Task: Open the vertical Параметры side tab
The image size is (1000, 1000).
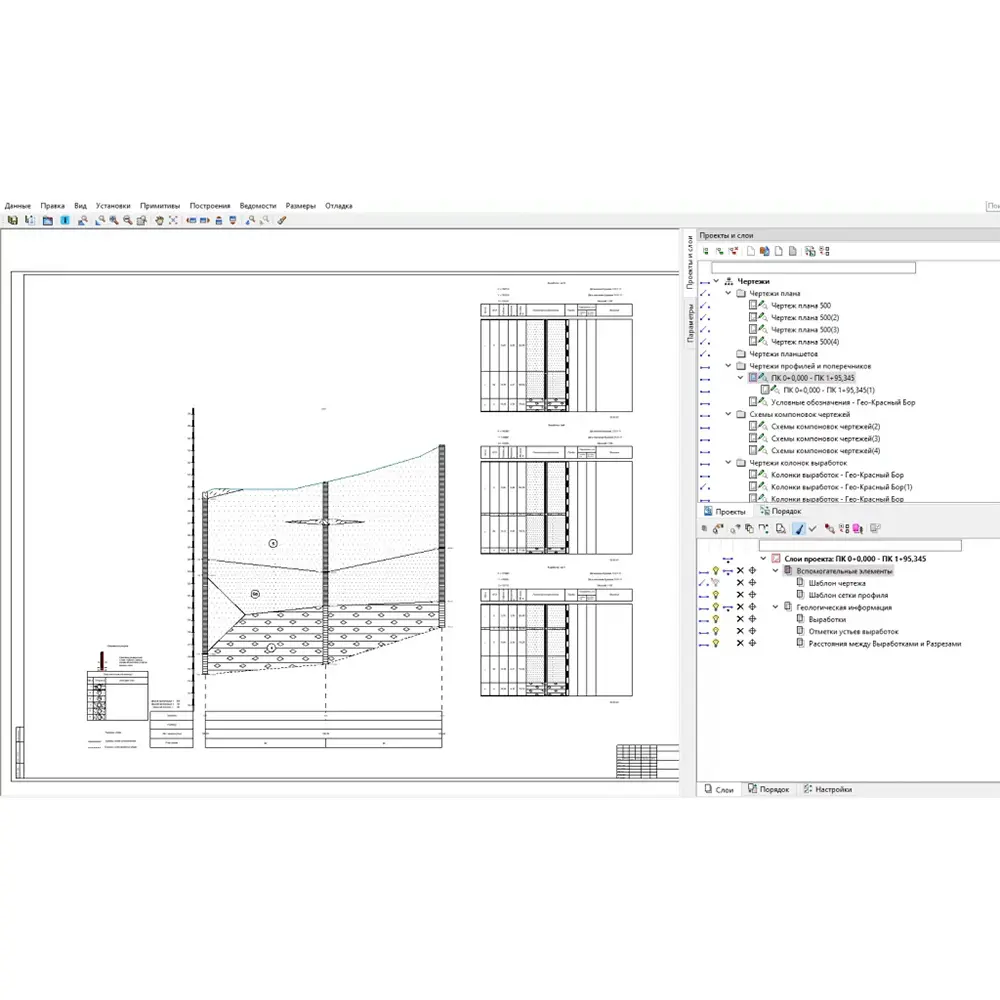Action: point(689,325)
